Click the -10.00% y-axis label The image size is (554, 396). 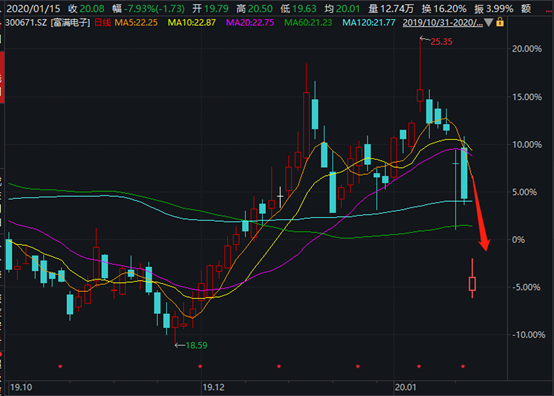click(529, 335)
